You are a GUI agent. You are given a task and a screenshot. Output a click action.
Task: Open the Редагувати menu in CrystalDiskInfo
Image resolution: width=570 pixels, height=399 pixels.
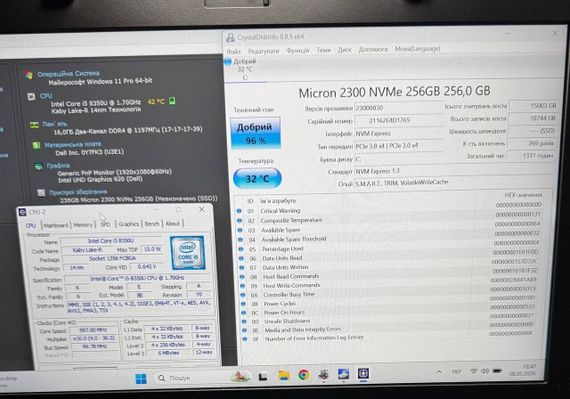tap(264, 51)
